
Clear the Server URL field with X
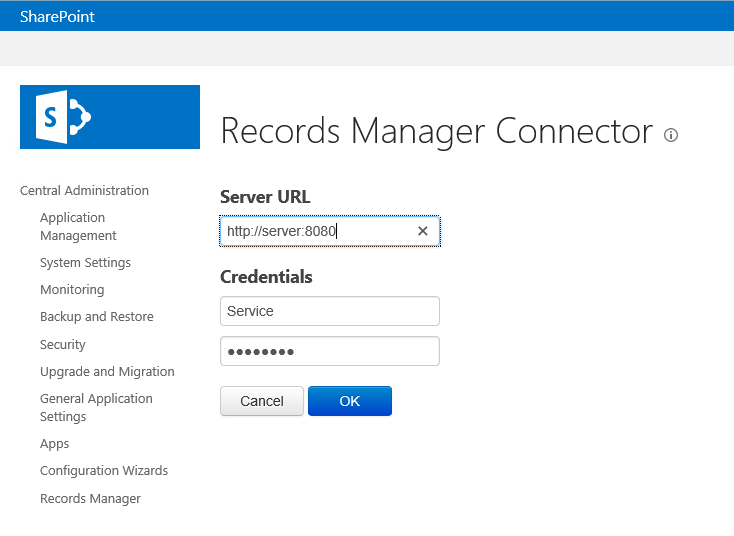point(423,231)
